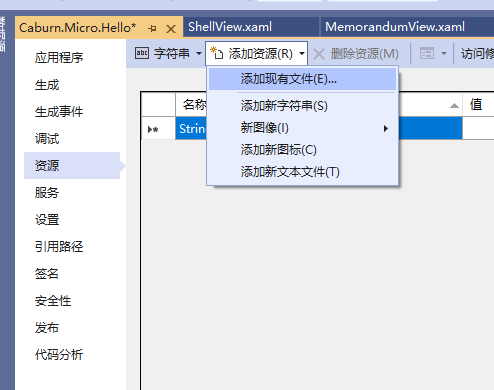Screen dimensions: 494x390
Task: Choose 添加现有文件(E)... menu item
Action: click(302, 79)
